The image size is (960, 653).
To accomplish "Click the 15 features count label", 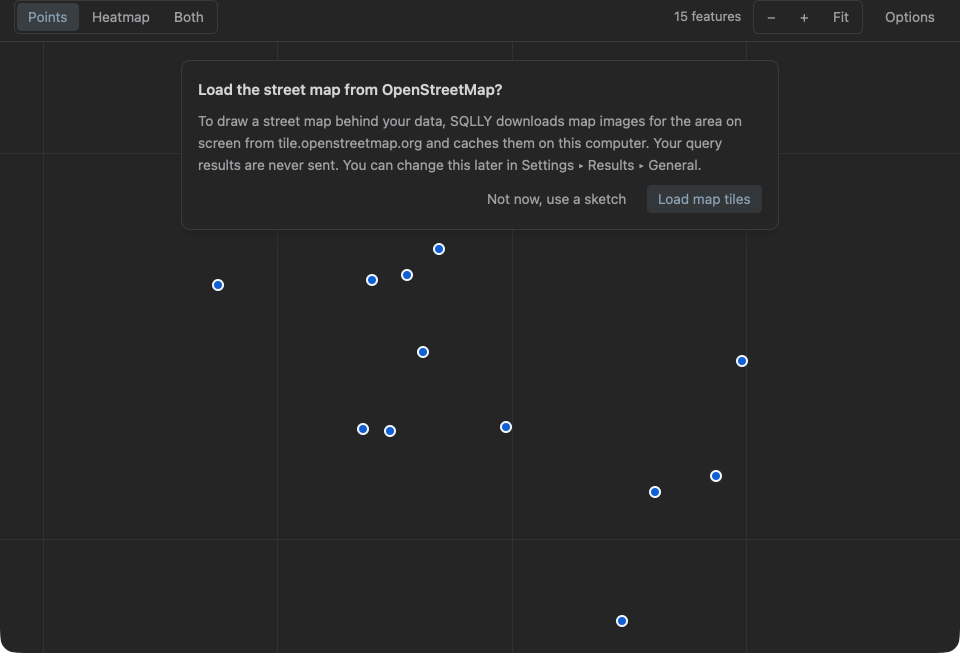I will coord(707,17).
